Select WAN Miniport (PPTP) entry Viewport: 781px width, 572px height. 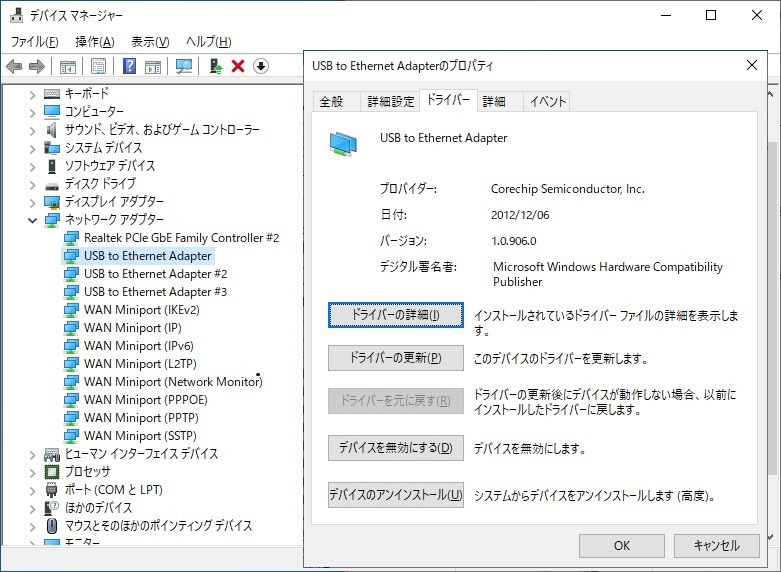click(x=141, y=418)
